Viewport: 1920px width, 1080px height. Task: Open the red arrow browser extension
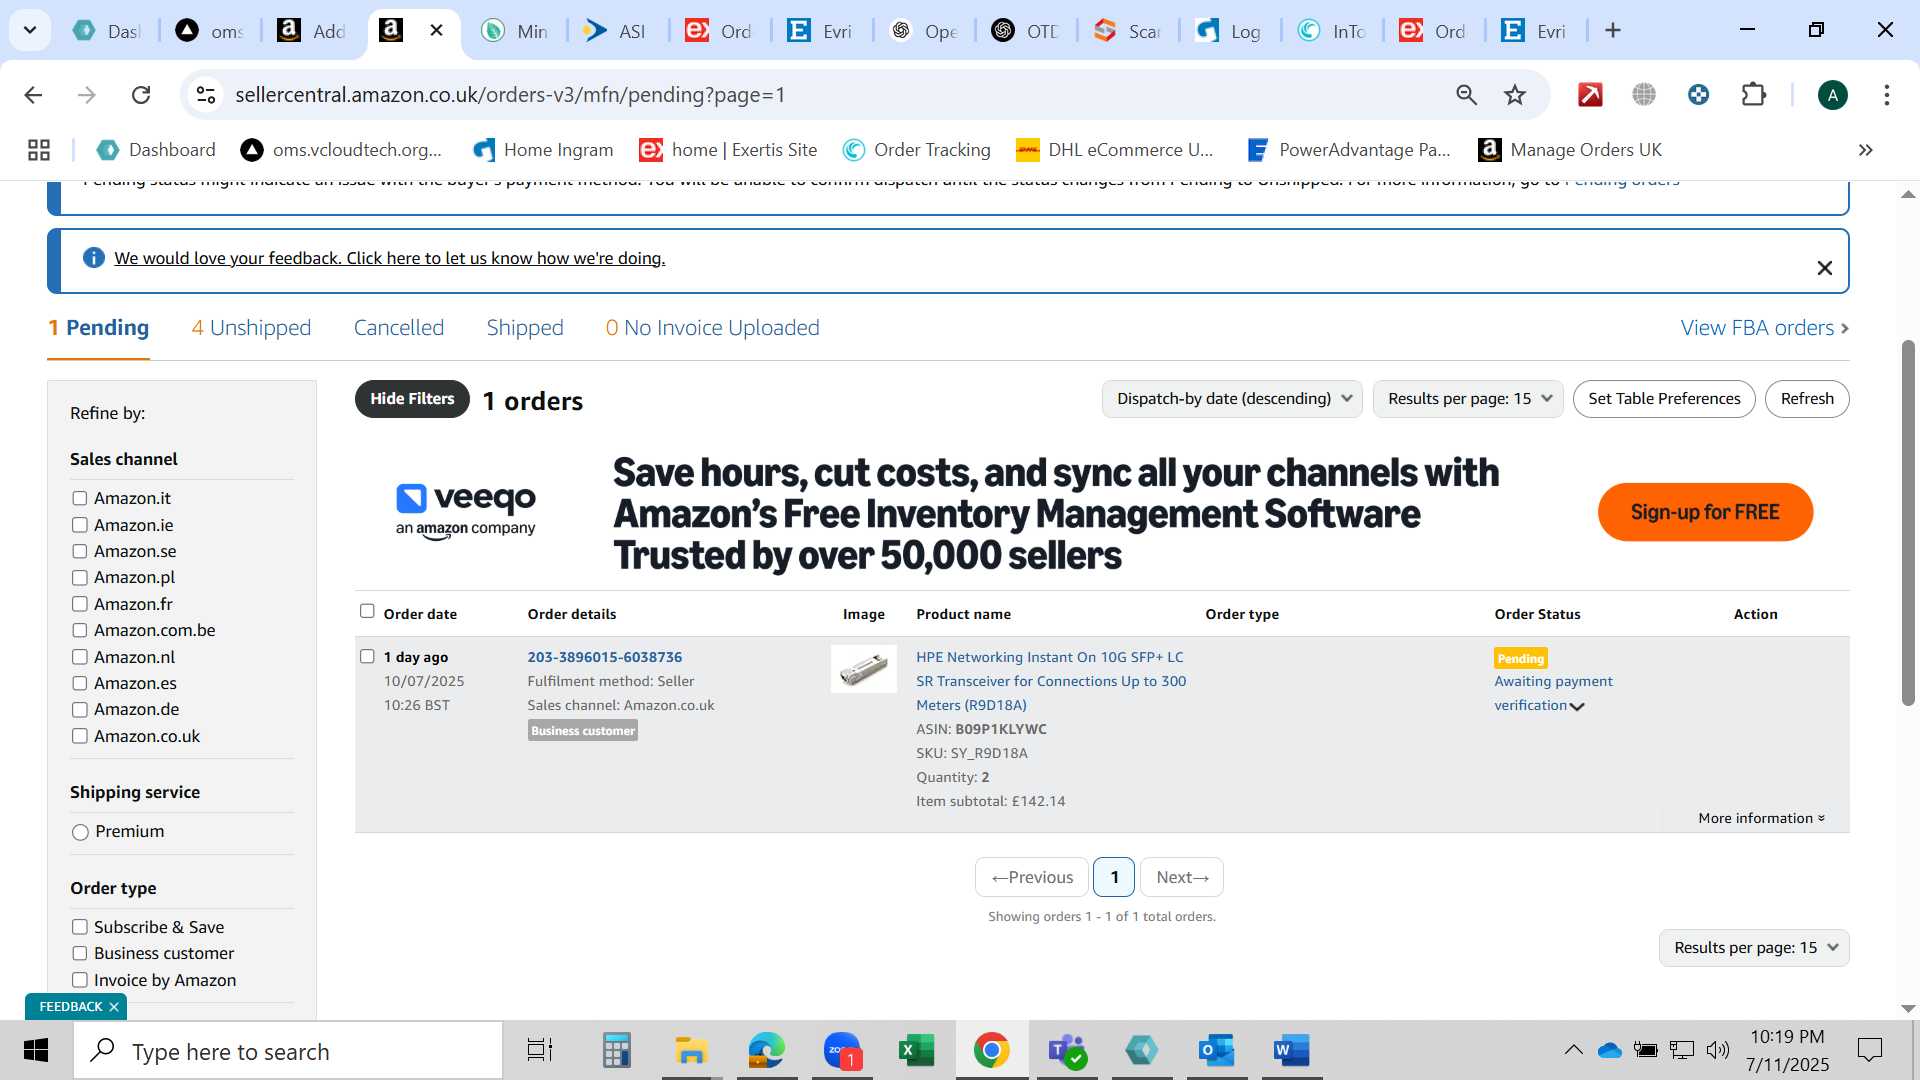pyautogui.click(x=1590, y=95)
